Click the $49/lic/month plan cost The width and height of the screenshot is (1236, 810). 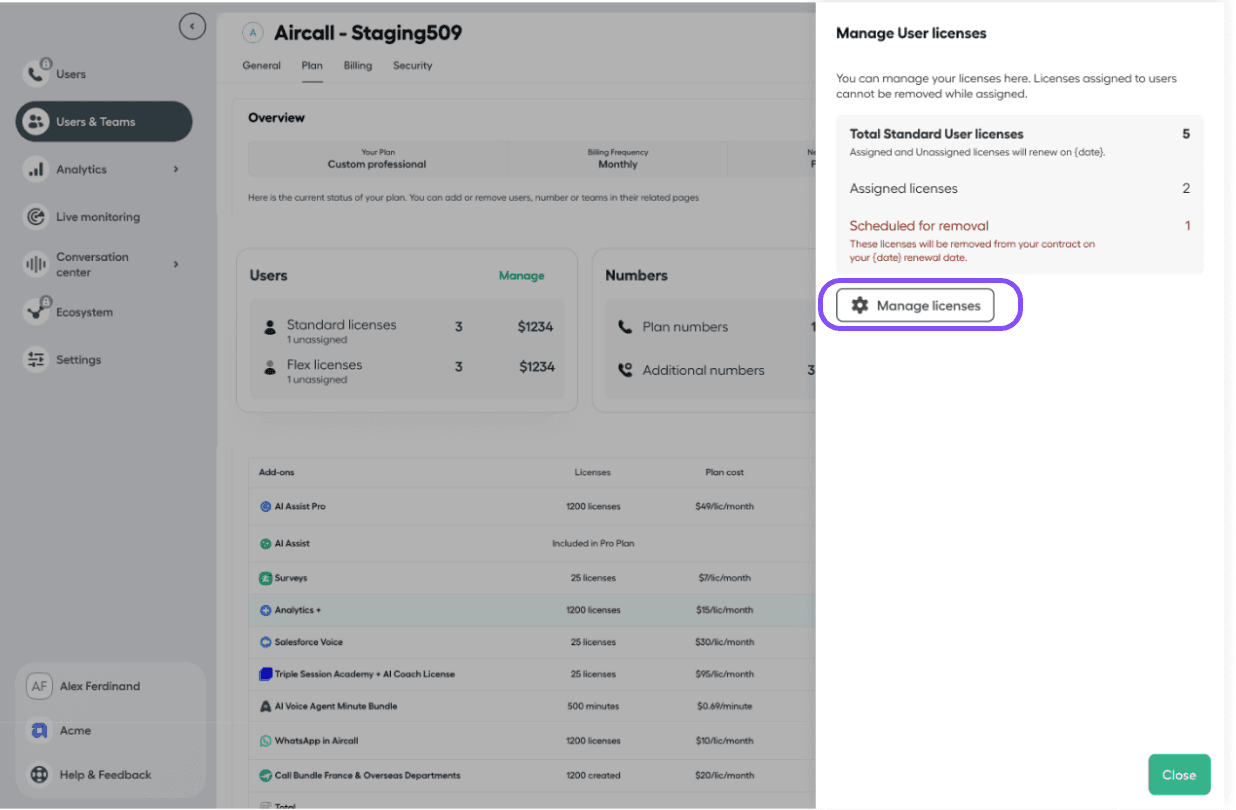[725, 507]
